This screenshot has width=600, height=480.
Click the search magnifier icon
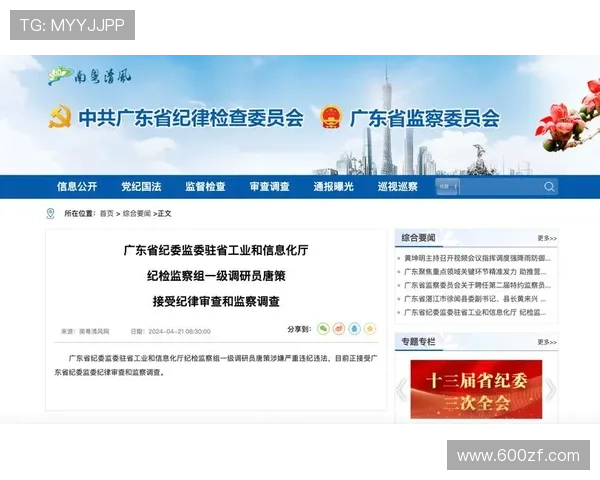549,187
